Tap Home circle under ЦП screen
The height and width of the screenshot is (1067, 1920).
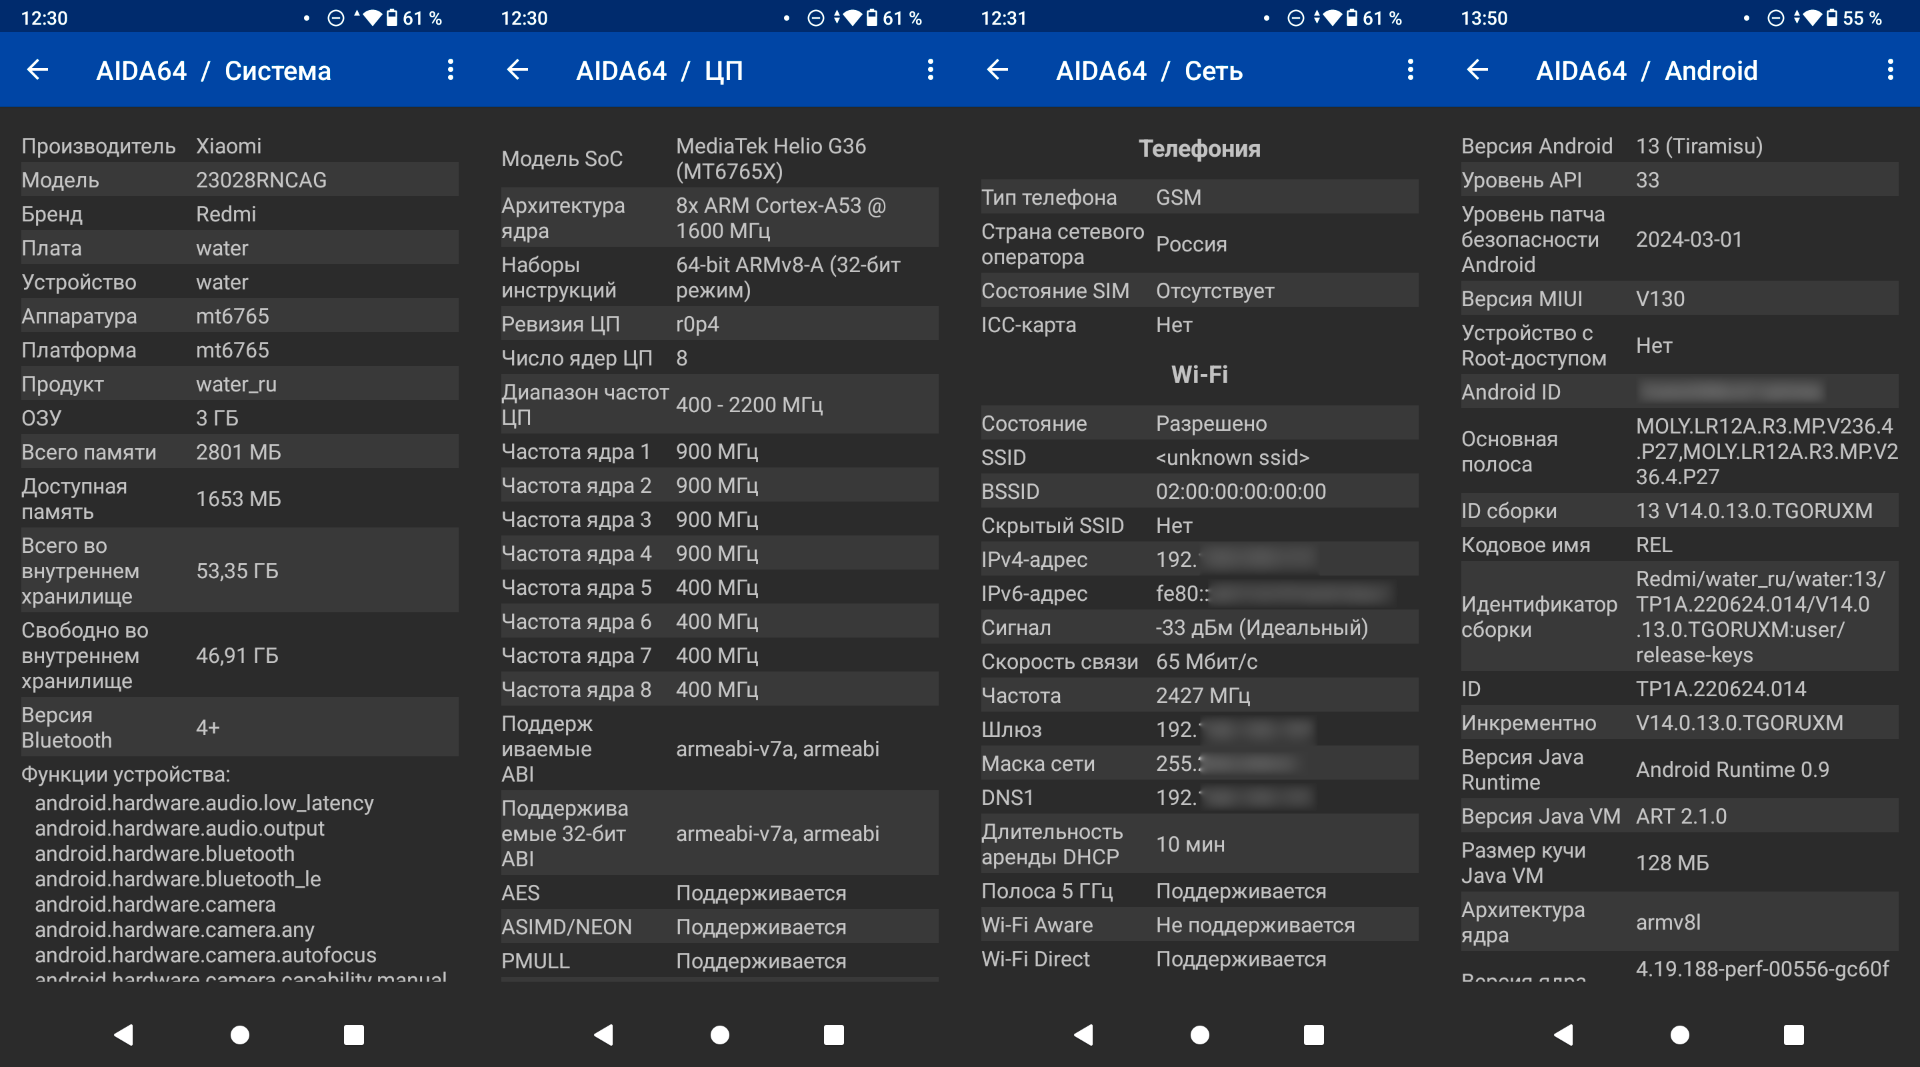coord(720,1035)
